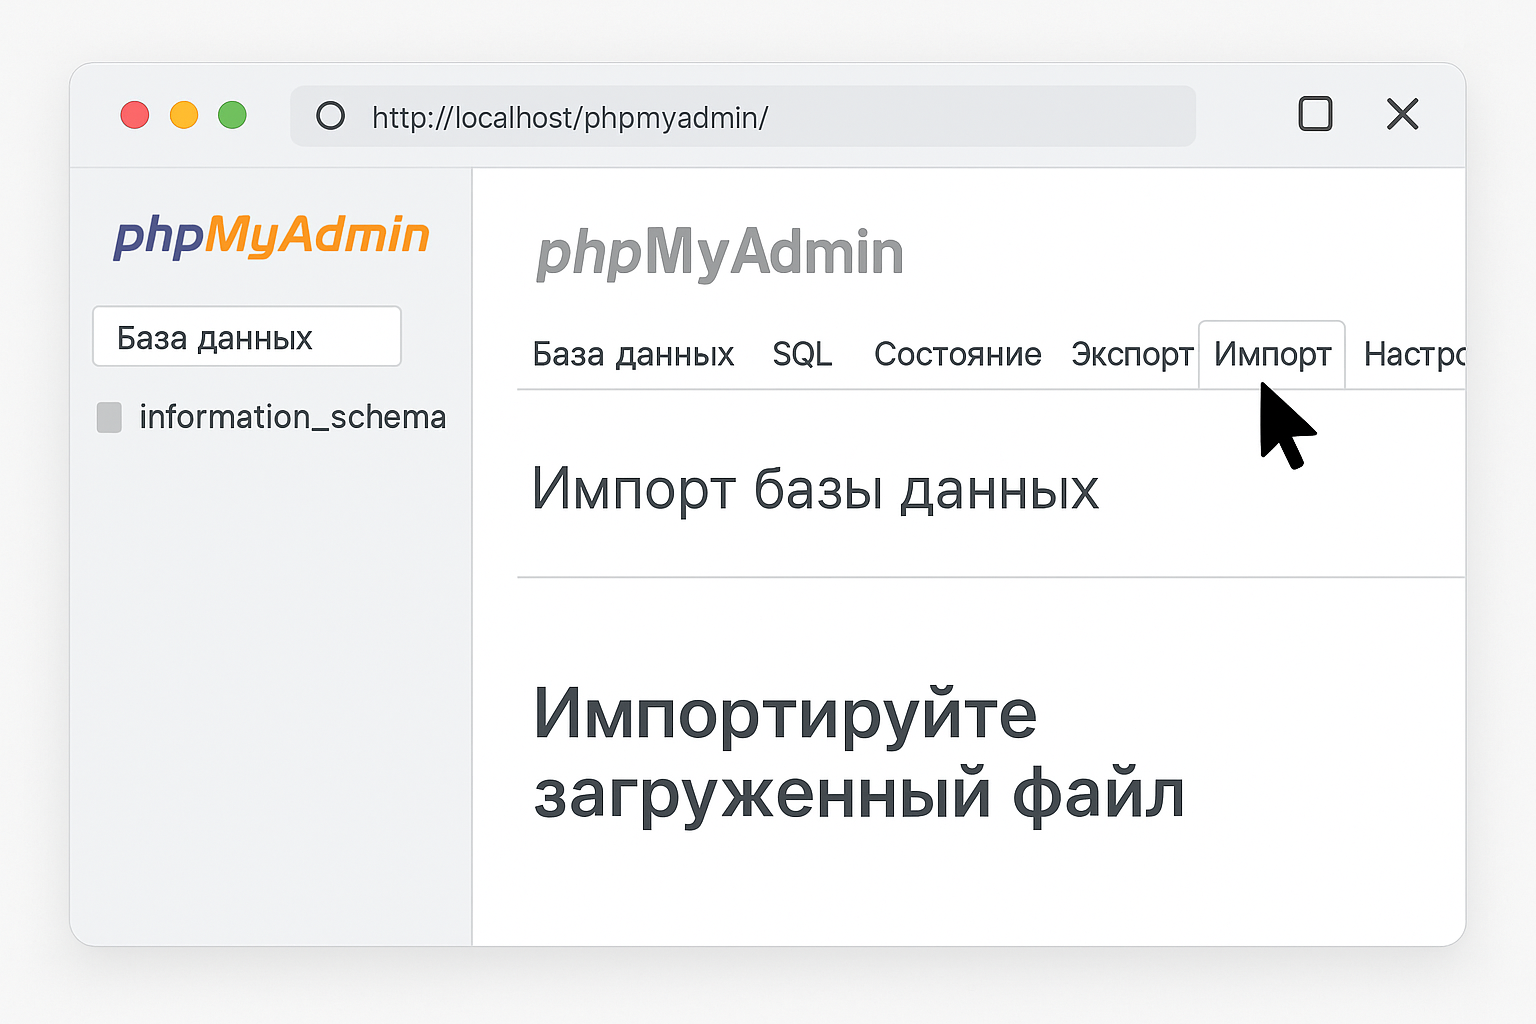Click inside the browser address bar URL
The width and height of the screenshot is (1536, 1024).
point(569,117)
